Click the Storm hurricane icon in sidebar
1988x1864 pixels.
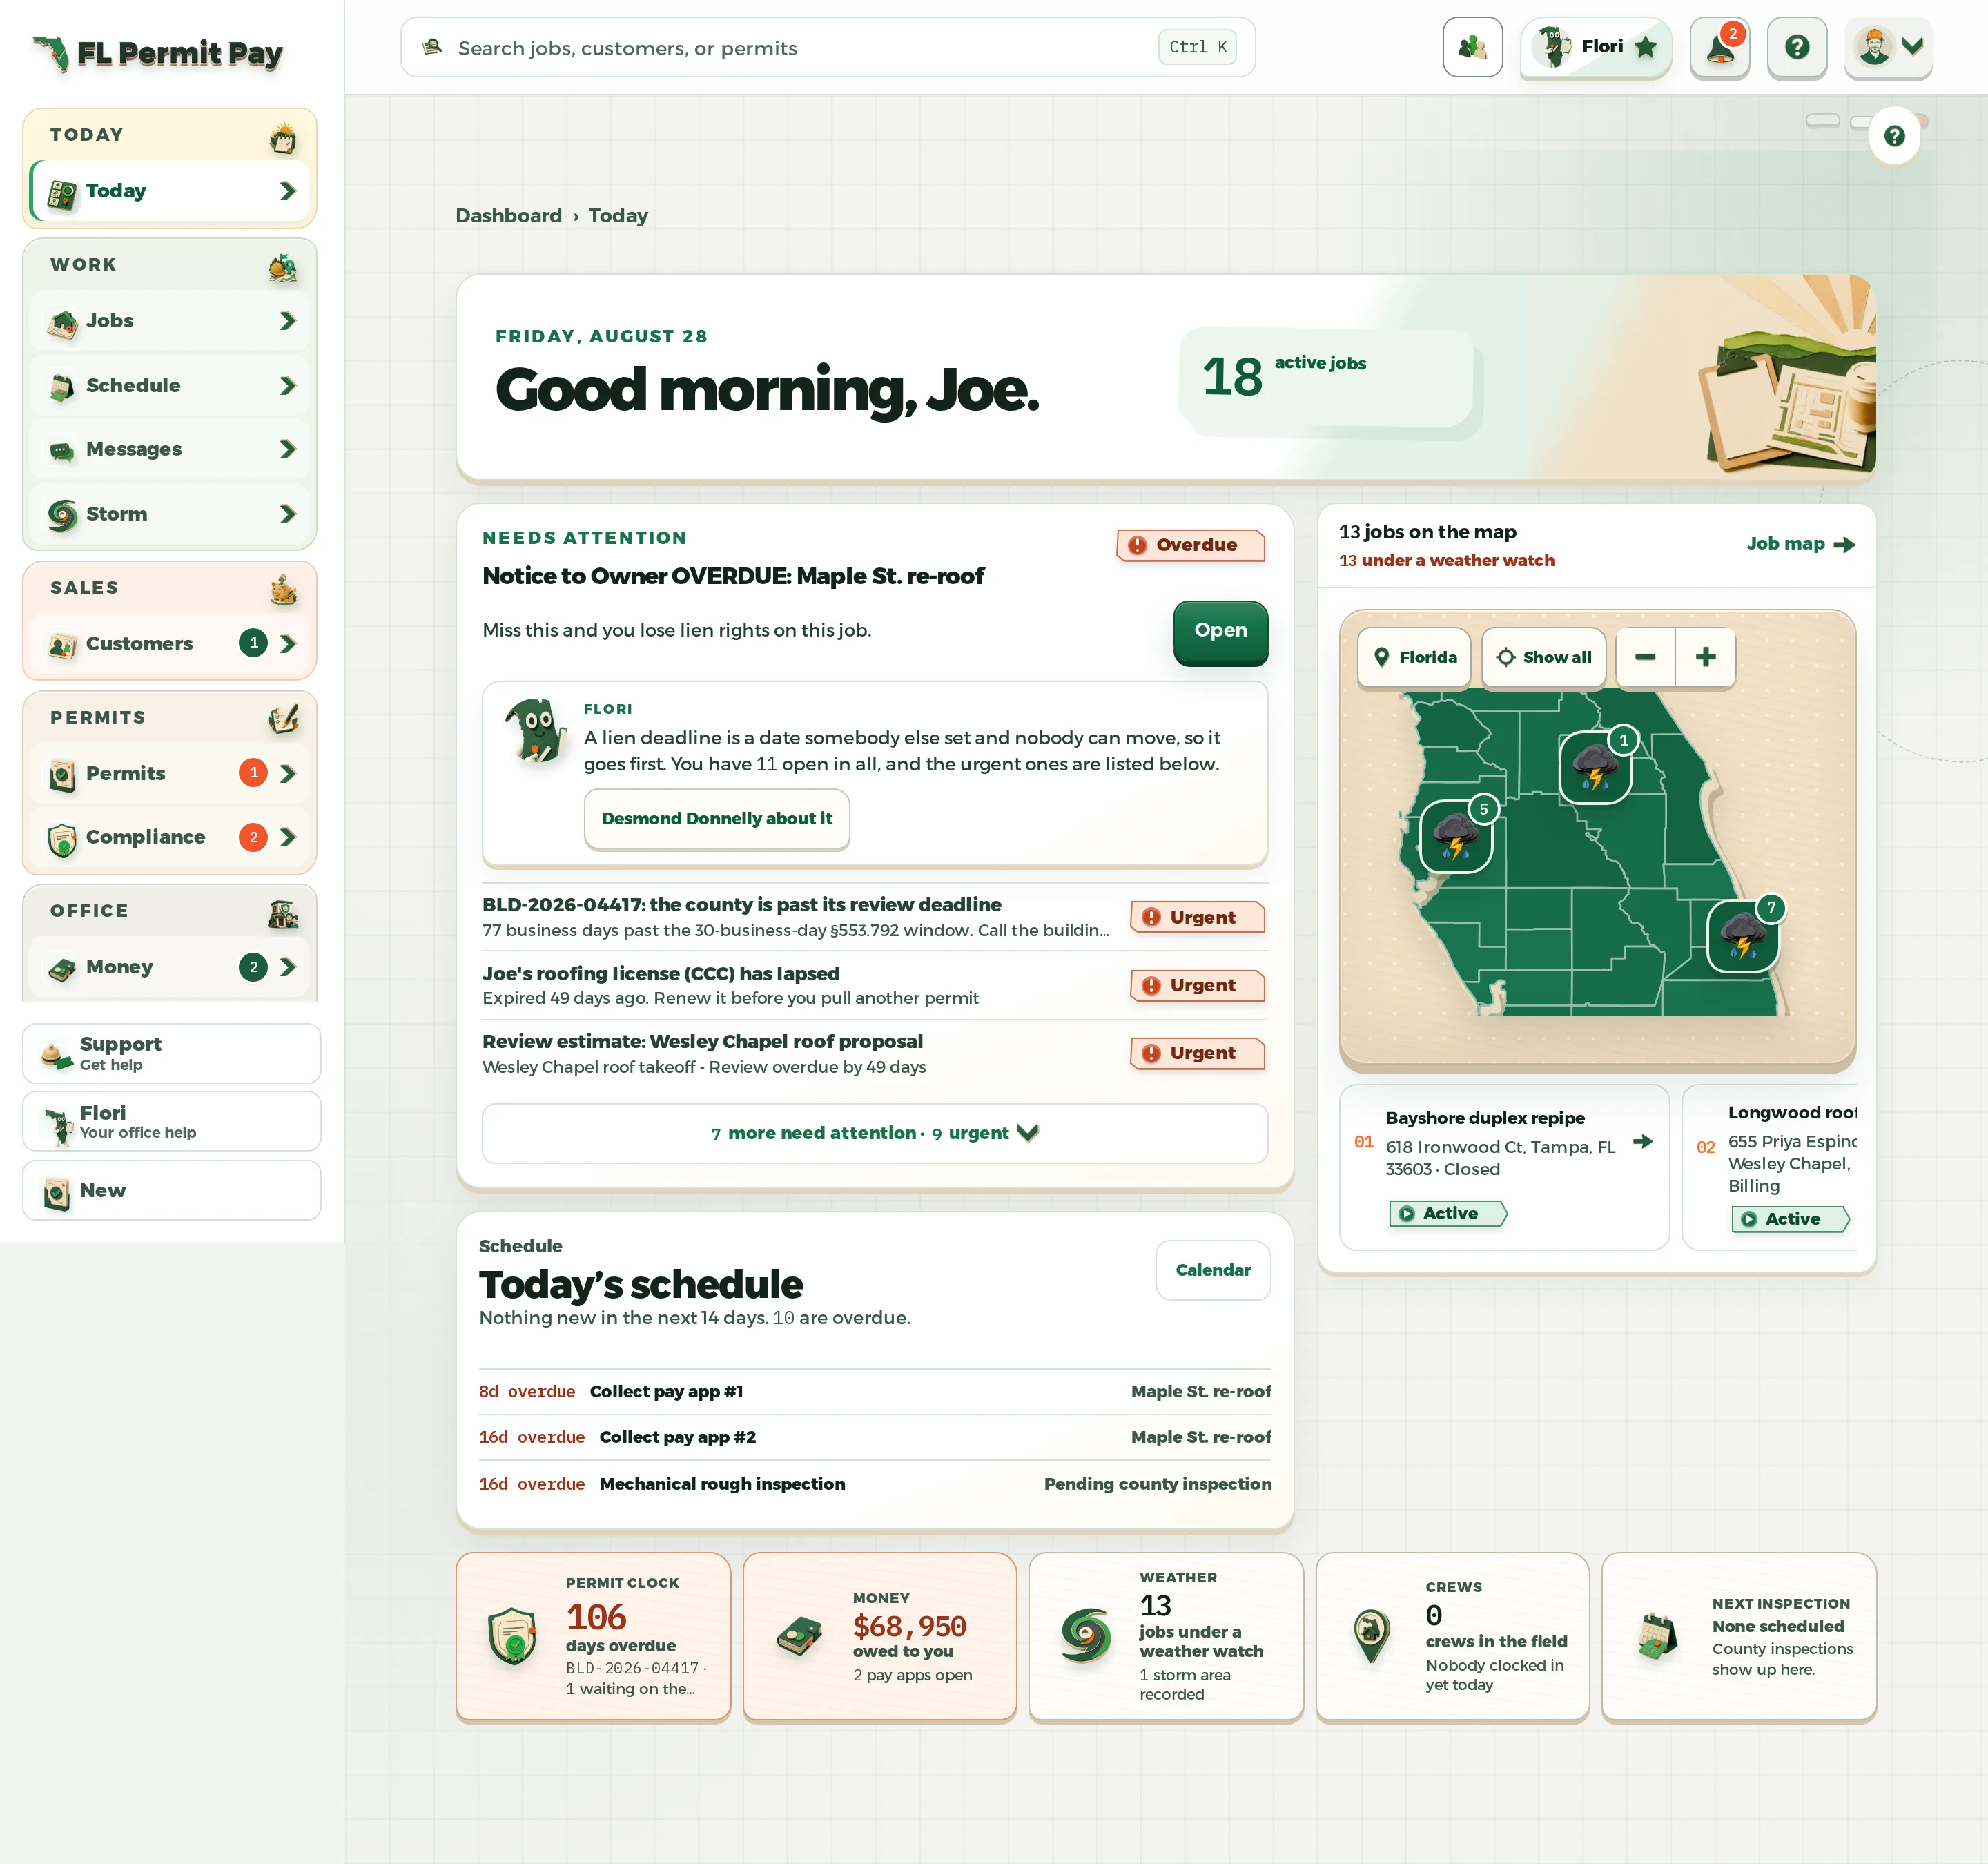(62, 514)
